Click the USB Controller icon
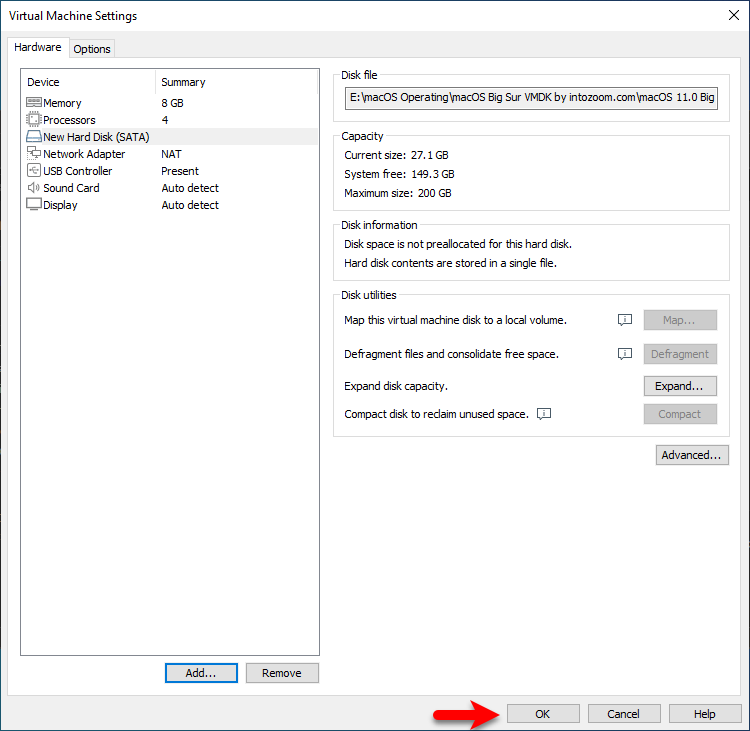Screen dimensions: 750x731 point(33,171)
